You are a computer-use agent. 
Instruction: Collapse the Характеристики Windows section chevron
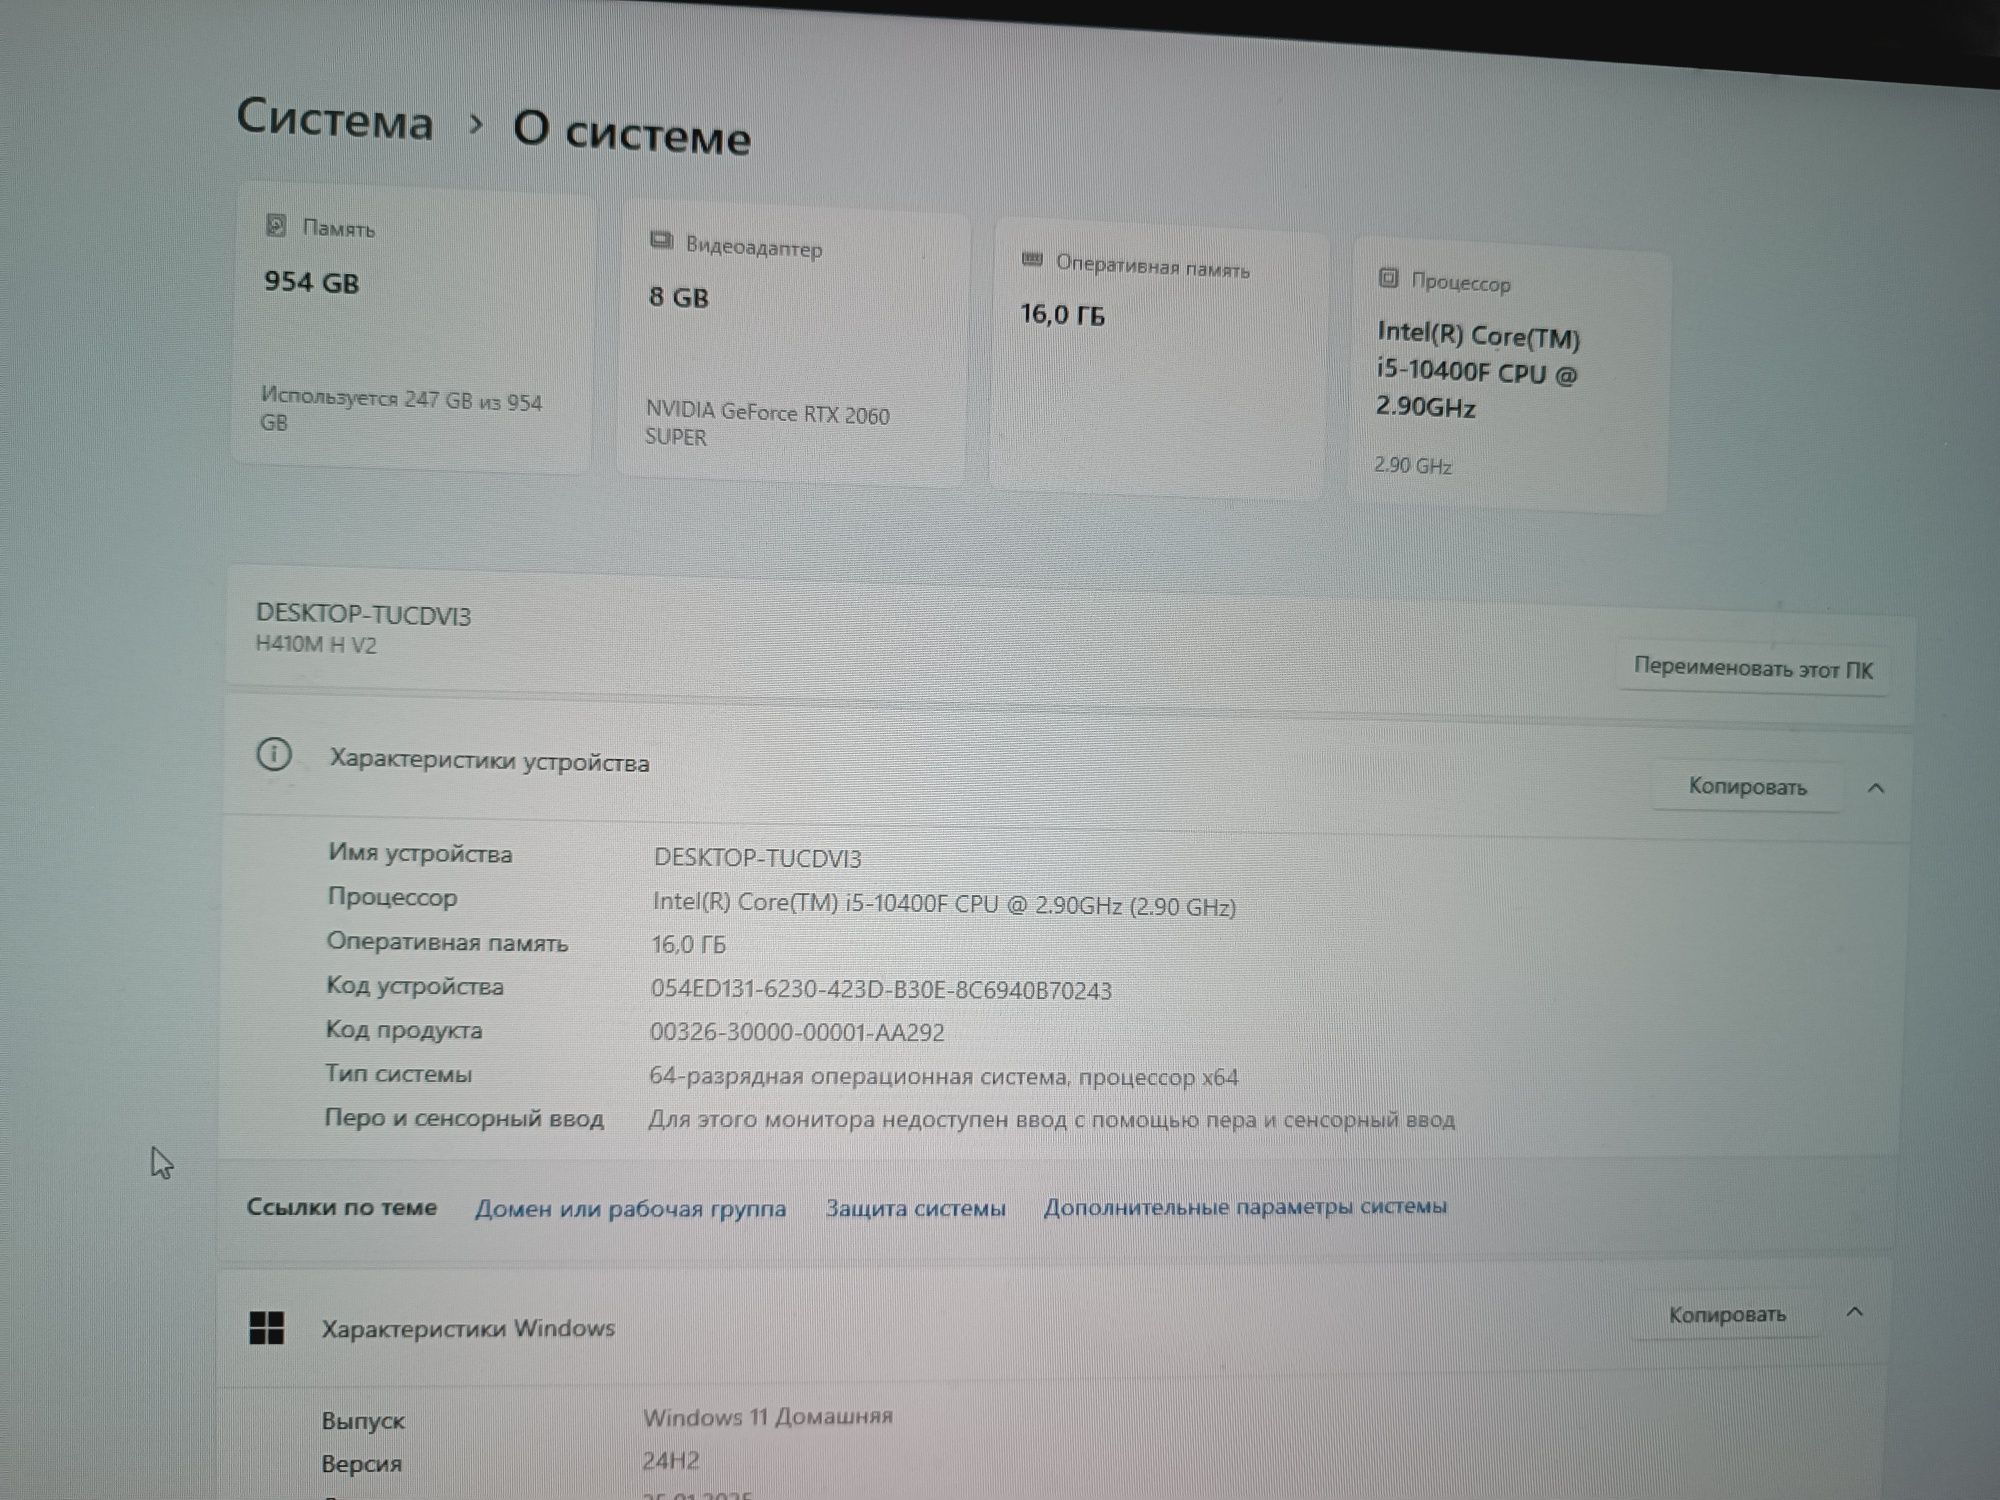[x=1855, y=1312]
